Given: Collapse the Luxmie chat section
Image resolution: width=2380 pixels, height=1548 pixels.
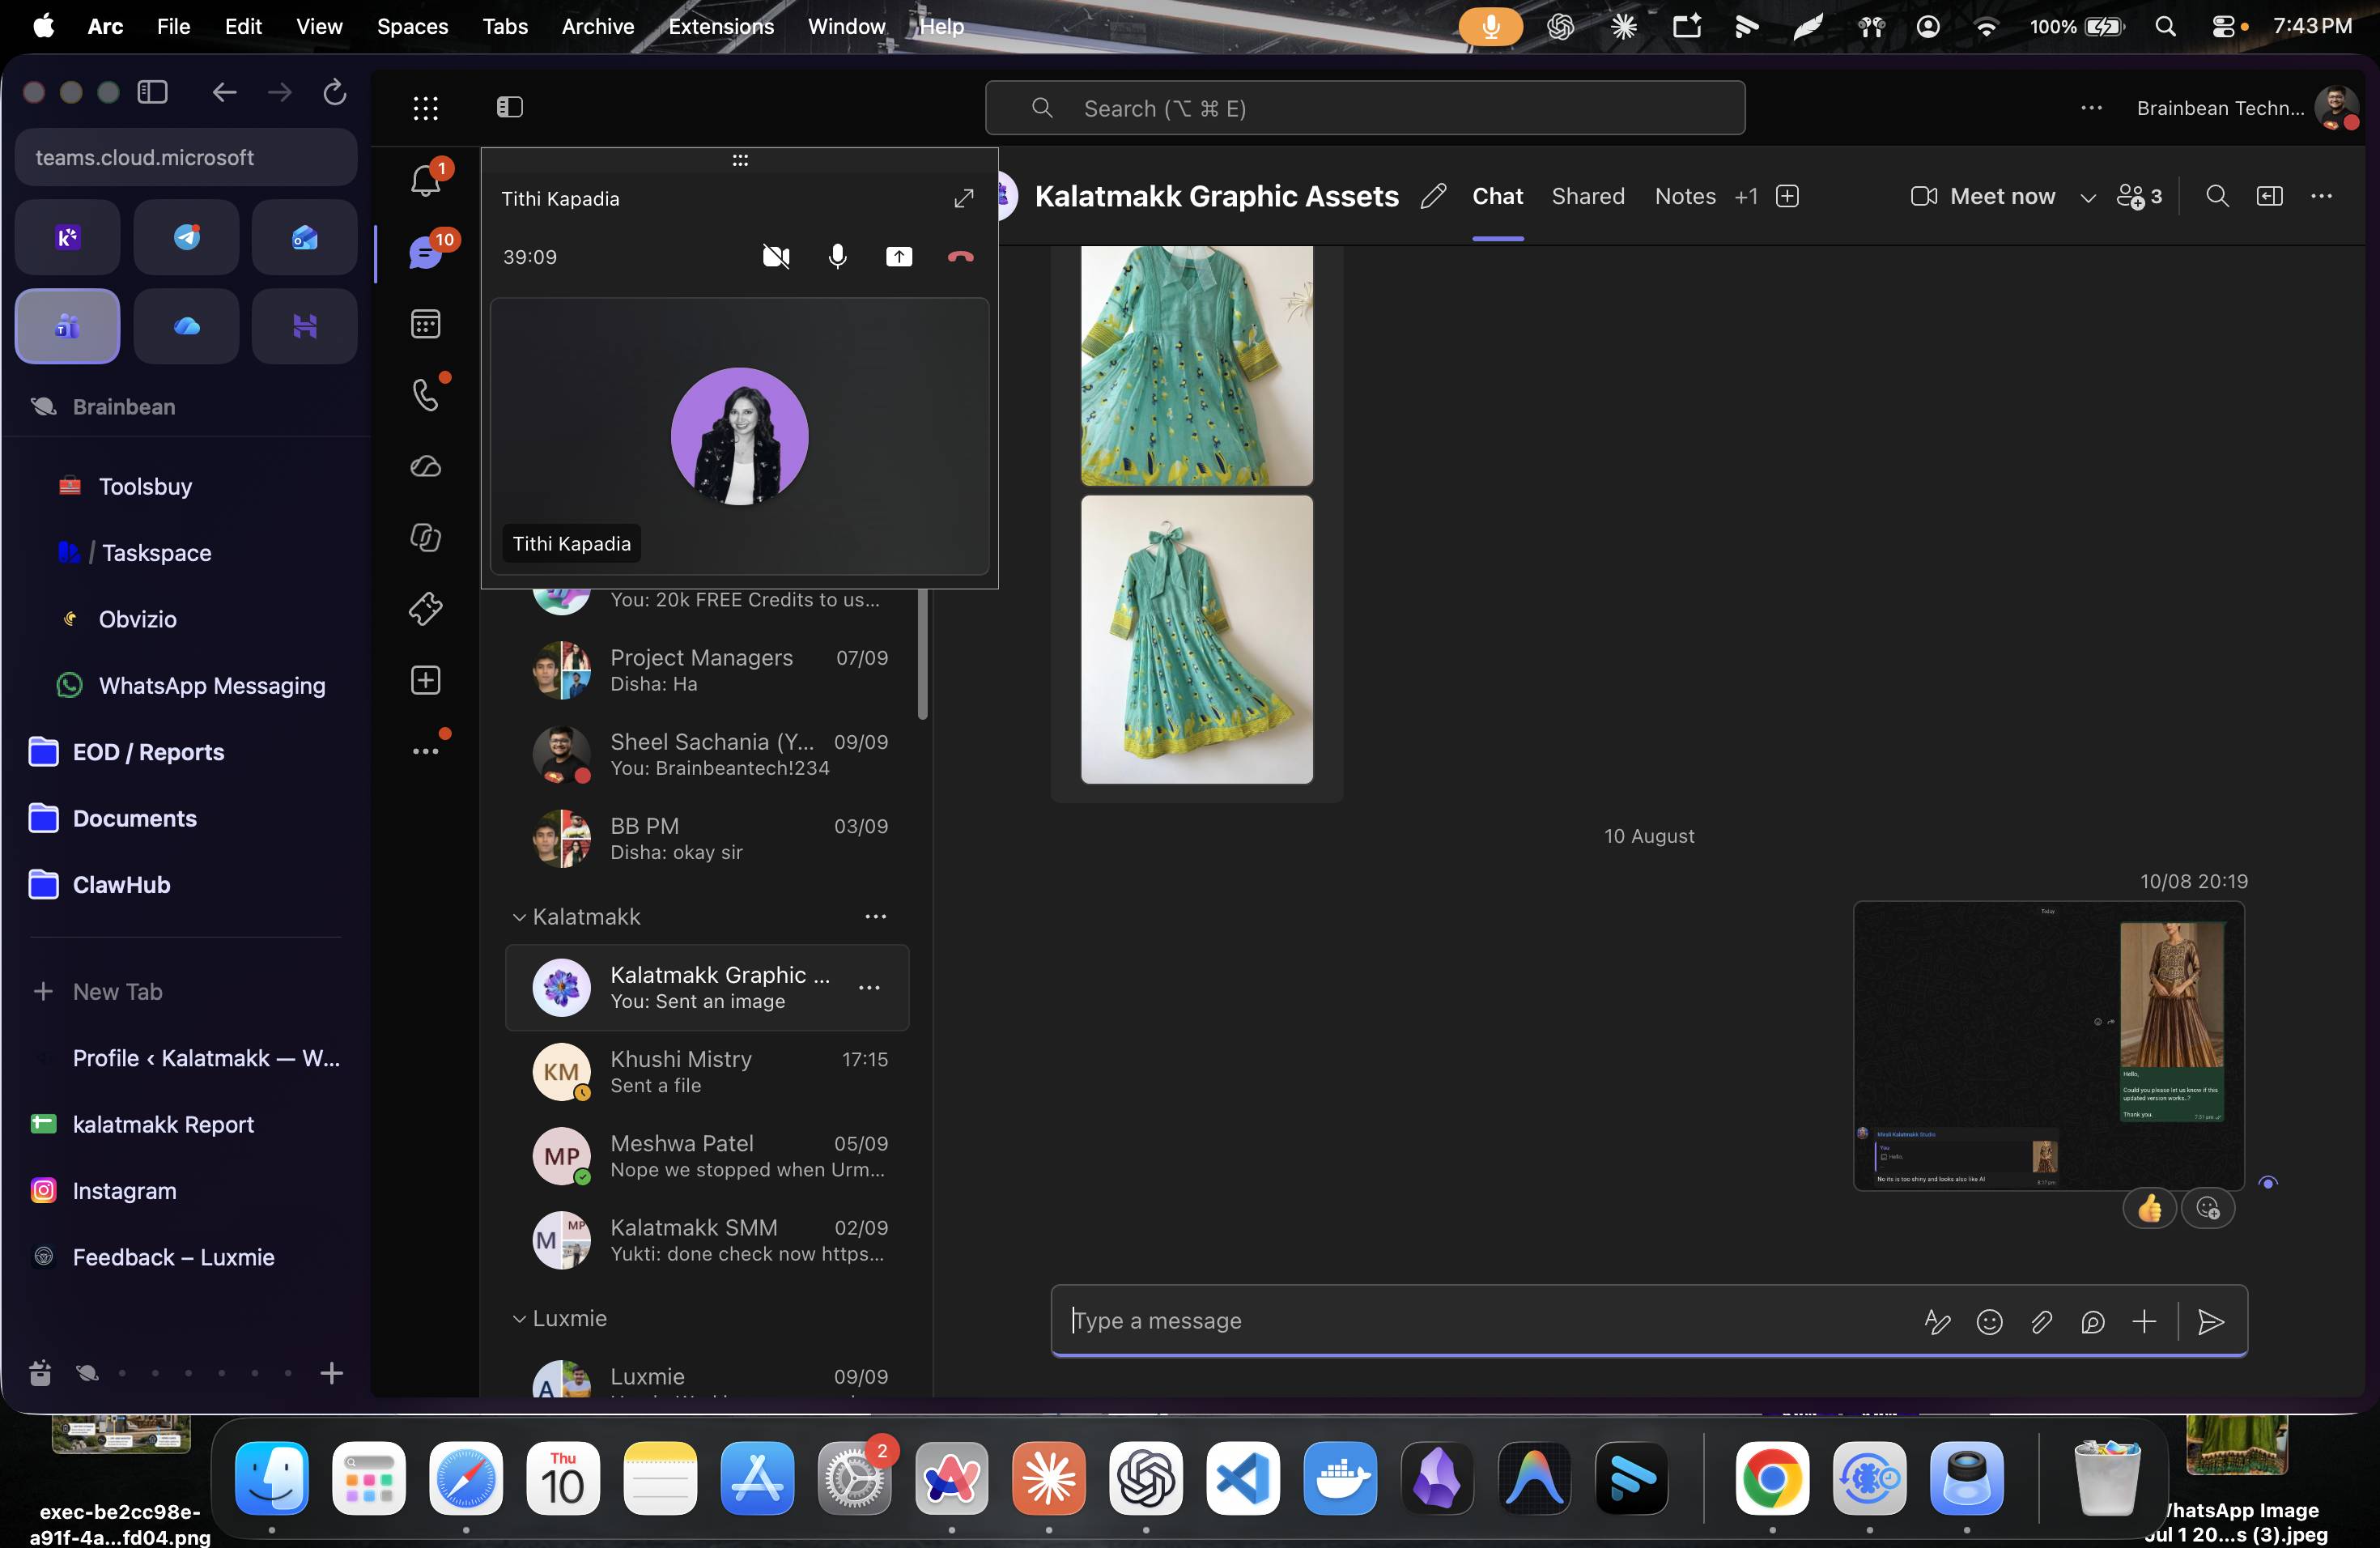Looking at the screenshot, I should click(x=519, y=1319).
